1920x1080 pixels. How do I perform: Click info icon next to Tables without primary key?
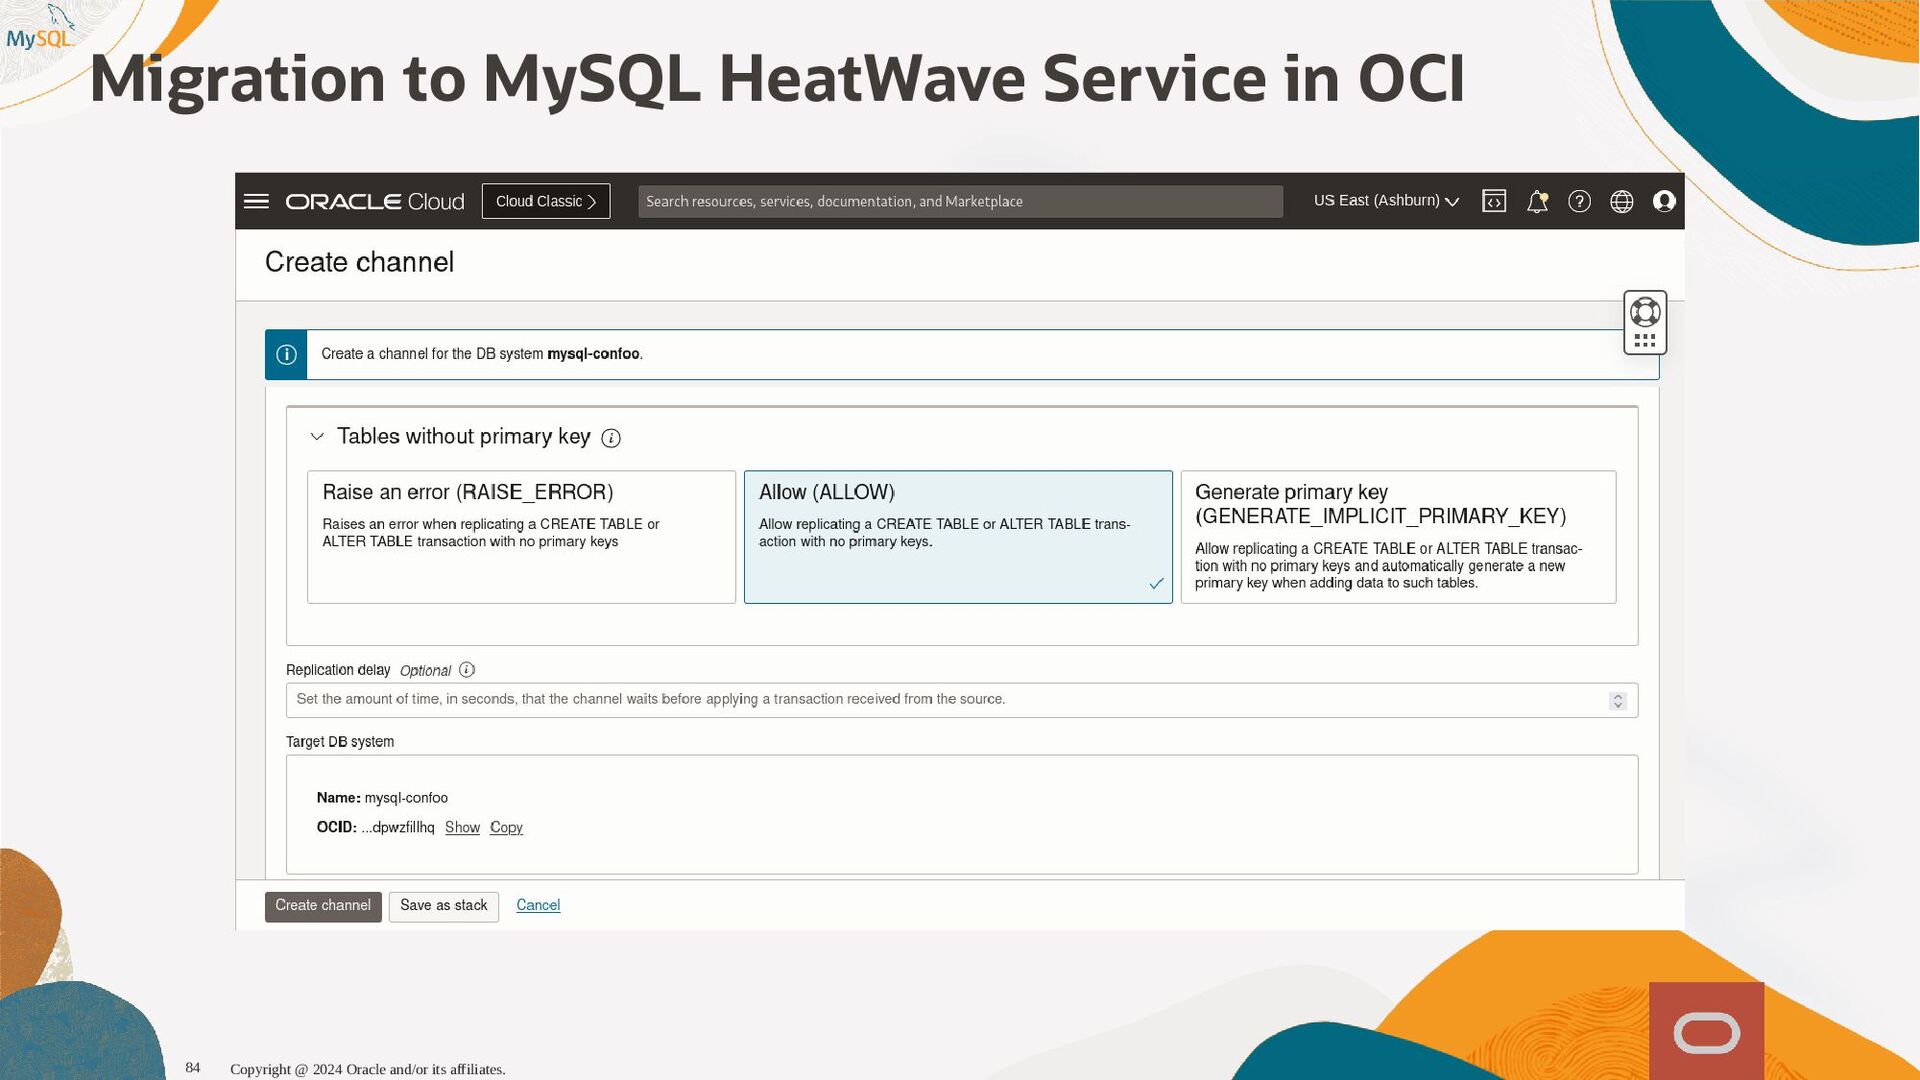(x=611, y=438)
